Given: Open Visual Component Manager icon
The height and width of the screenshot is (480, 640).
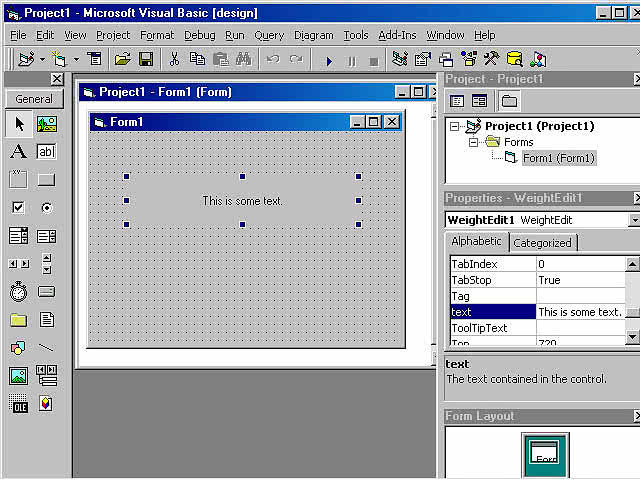Looking at the screenshot, I should 538,60.
